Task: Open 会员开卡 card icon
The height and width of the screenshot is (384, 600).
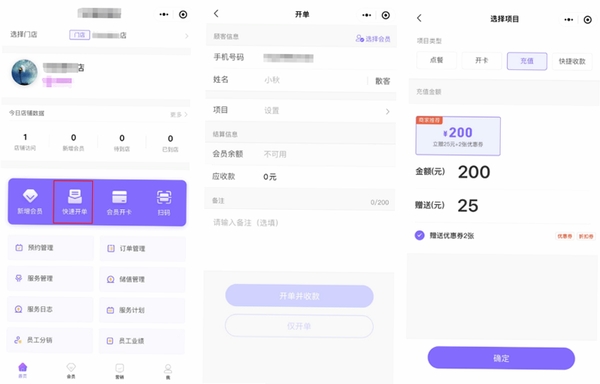Action: (x=119, y=197)
